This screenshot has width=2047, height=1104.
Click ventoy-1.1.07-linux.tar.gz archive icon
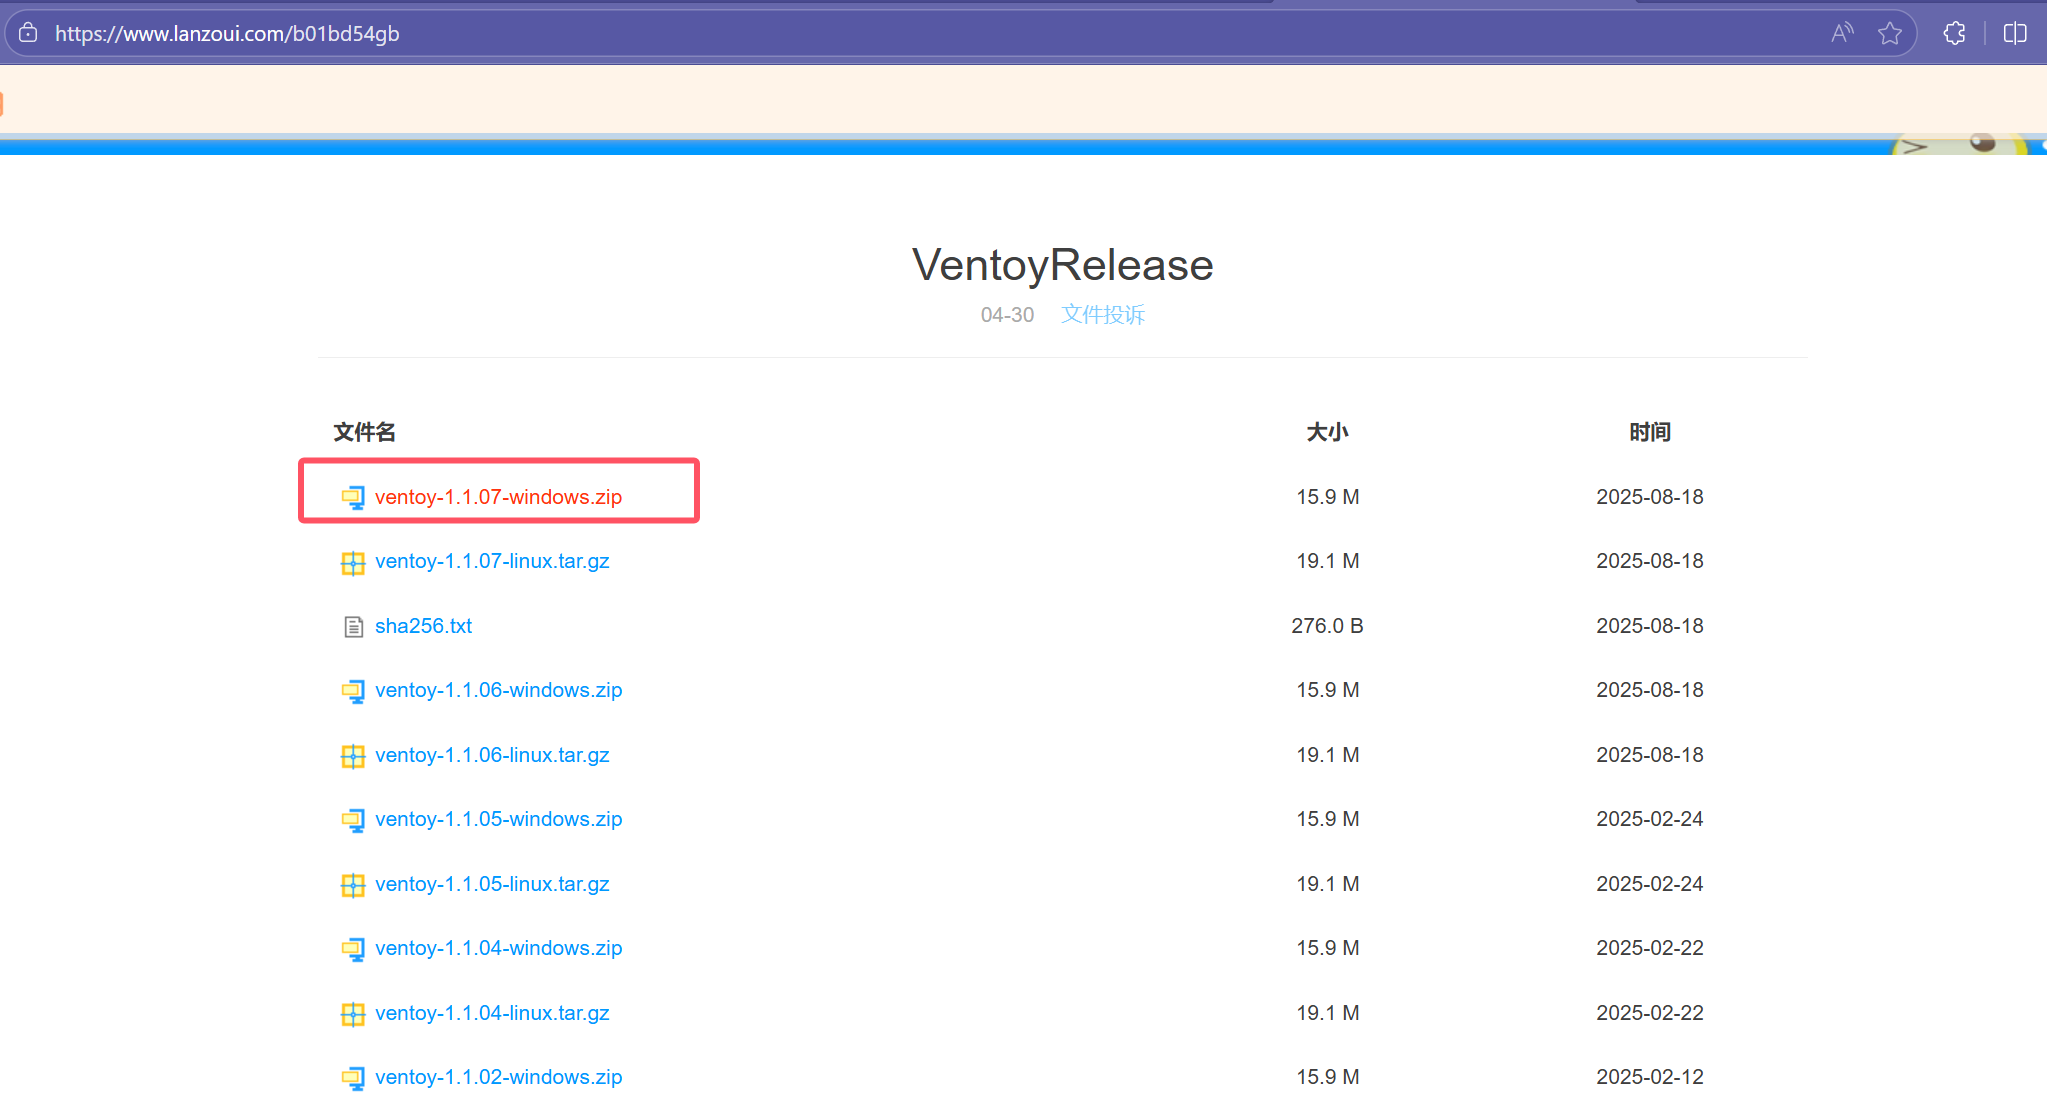[353, 562]
